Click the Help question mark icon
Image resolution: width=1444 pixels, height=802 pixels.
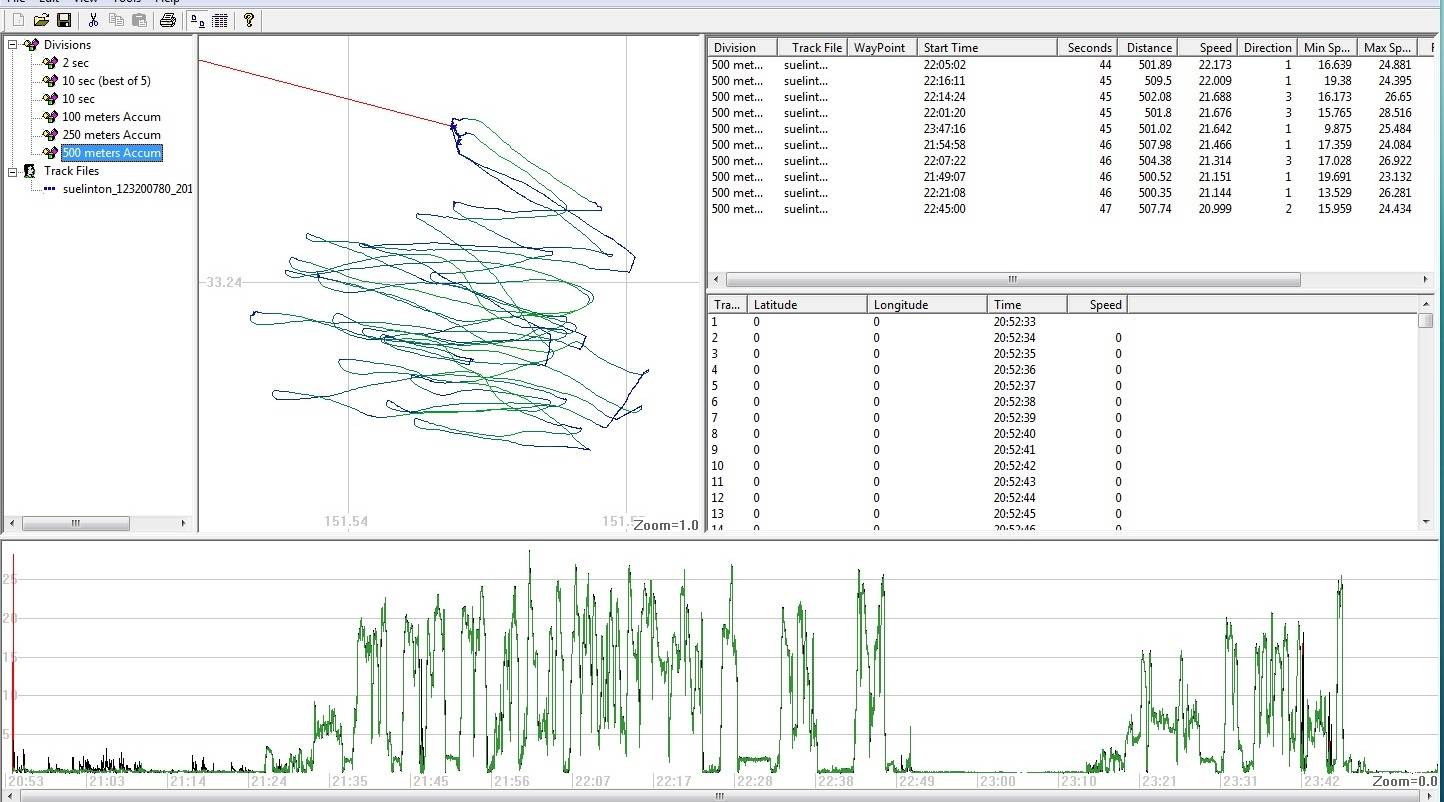click(249, 20)
